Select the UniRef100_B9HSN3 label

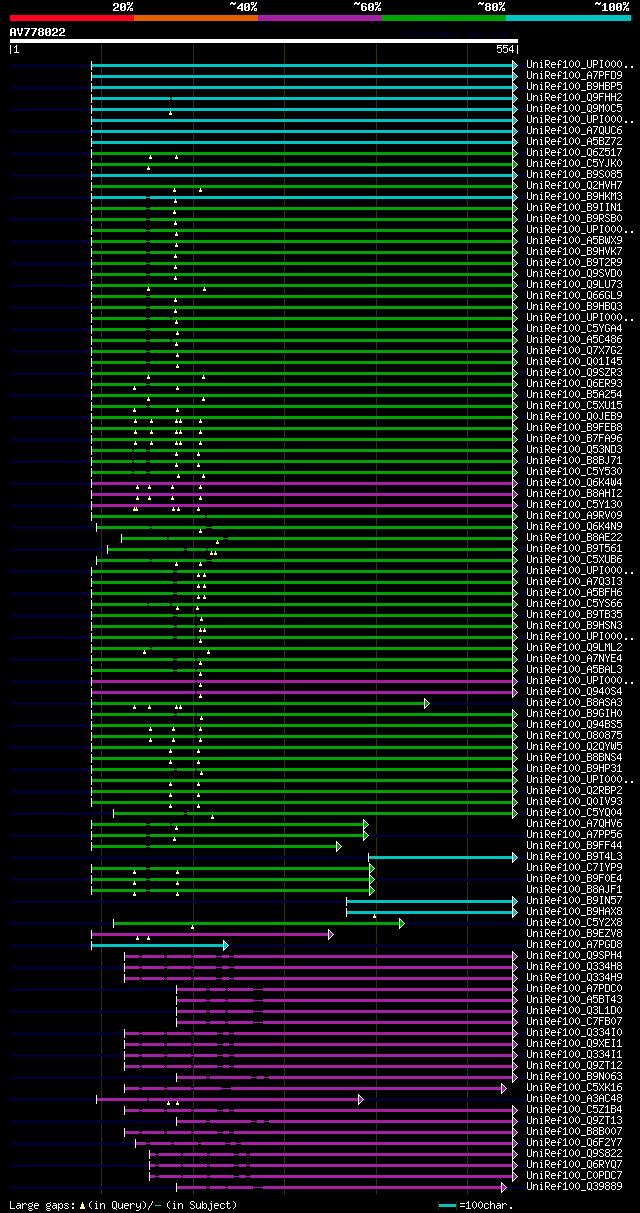pyautogui.click(x=574, y=625)
